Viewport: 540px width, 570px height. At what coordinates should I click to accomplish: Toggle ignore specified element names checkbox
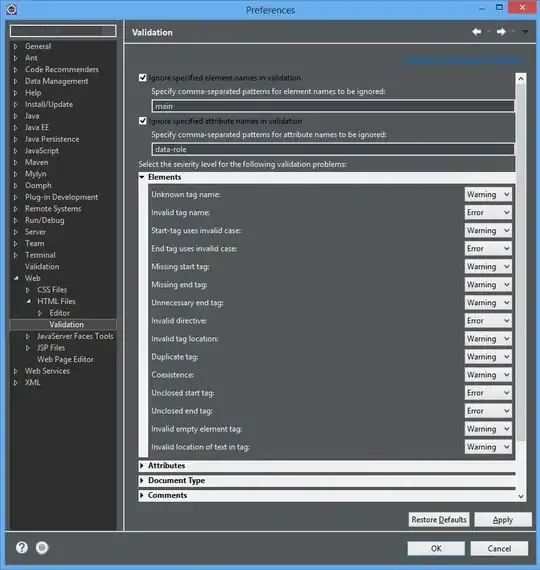coord(143,78)
